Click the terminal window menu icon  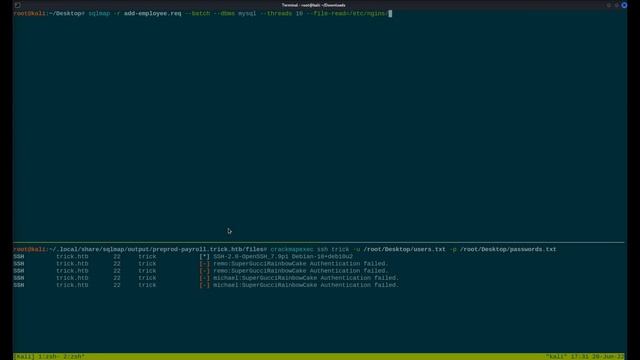(x=18, y=5)
